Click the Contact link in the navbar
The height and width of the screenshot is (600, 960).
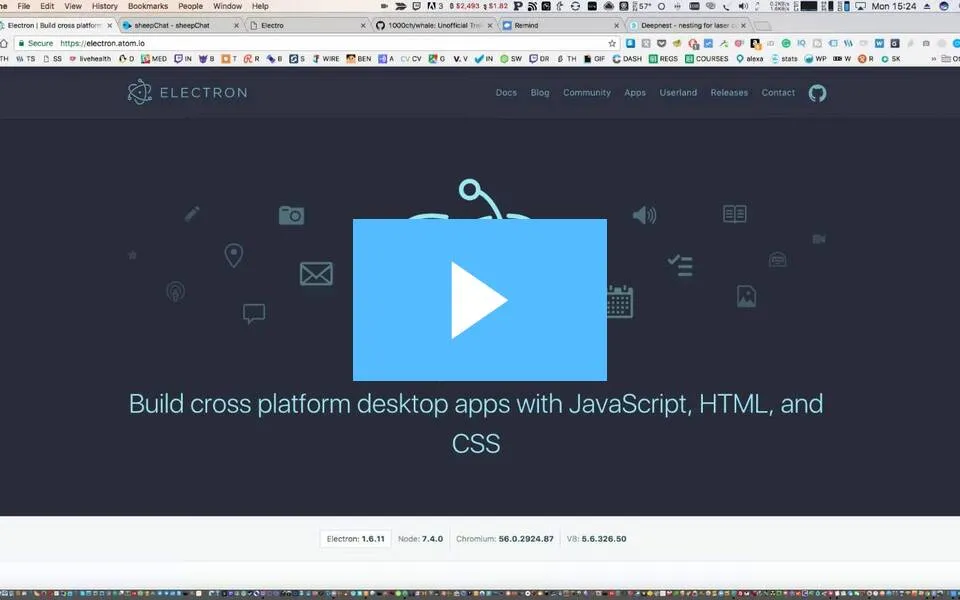(x=778, y=92)
